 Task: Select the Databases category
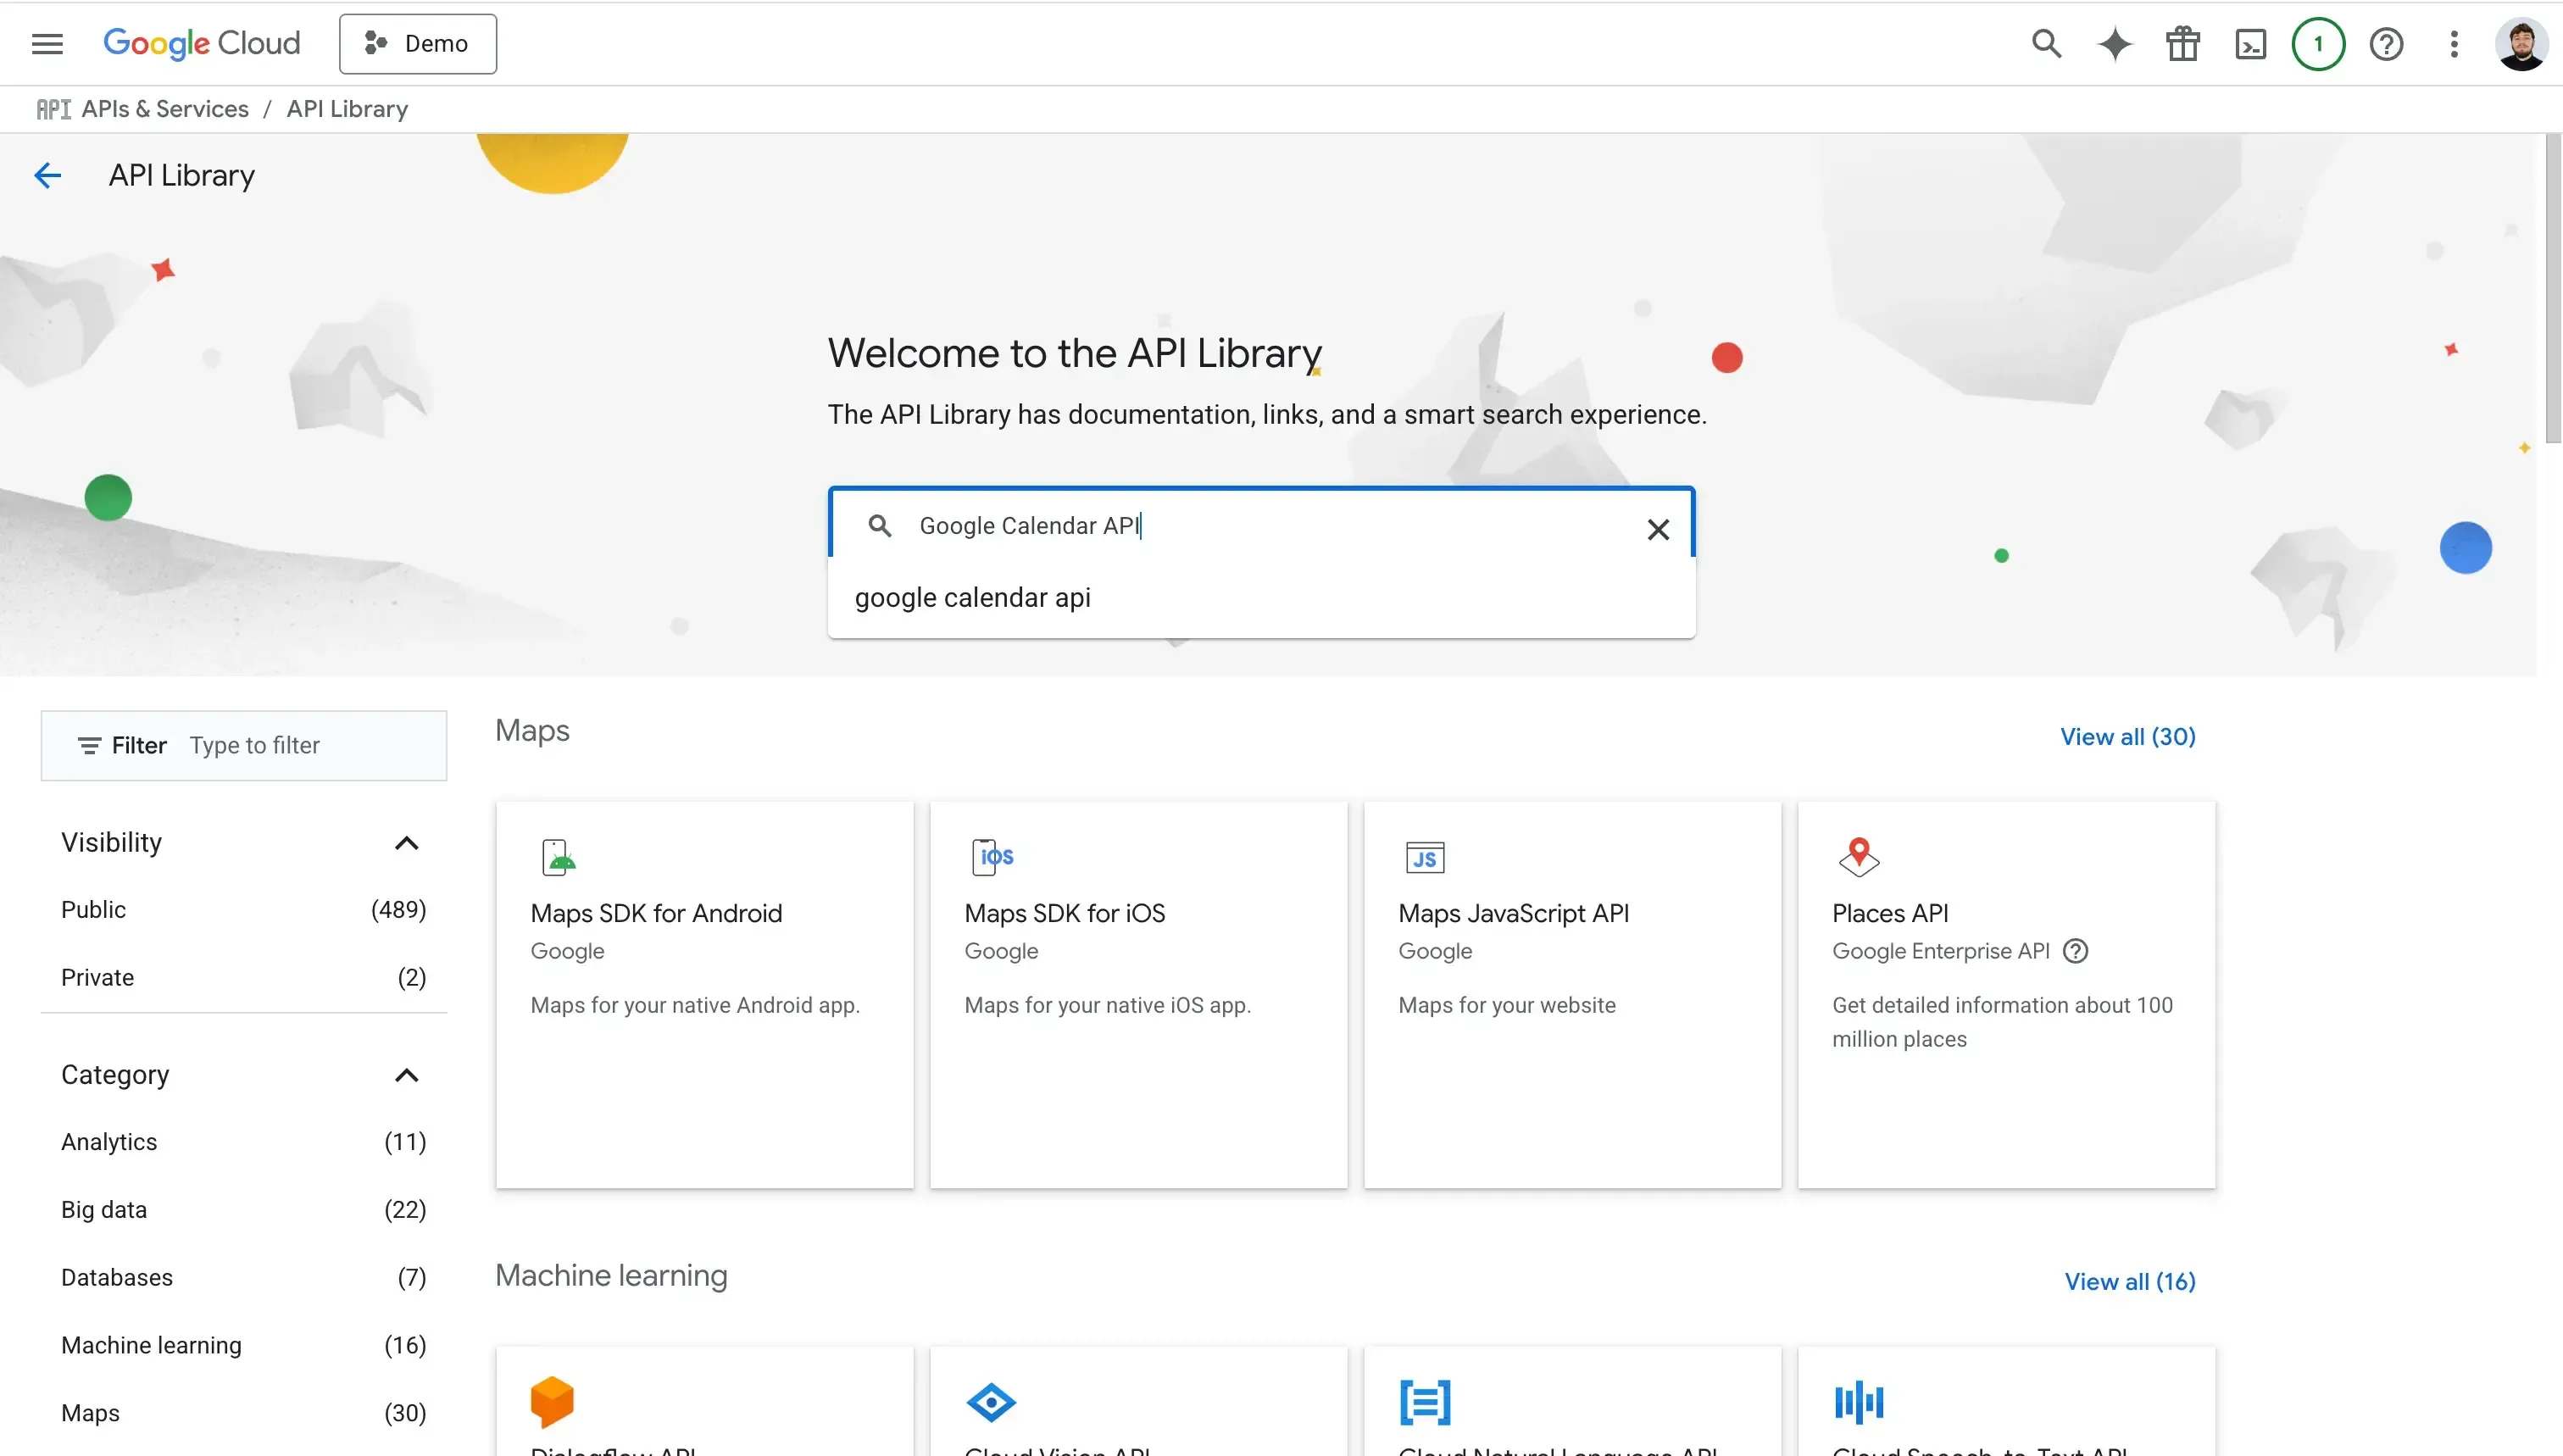click(243, 1277)
